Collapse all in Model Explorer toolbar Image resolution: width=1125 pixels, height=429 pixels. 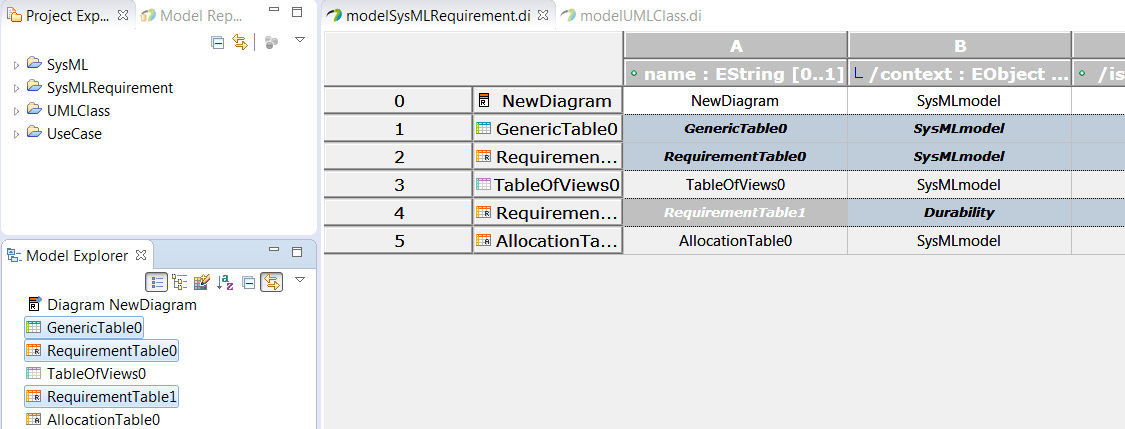[248, 283]
